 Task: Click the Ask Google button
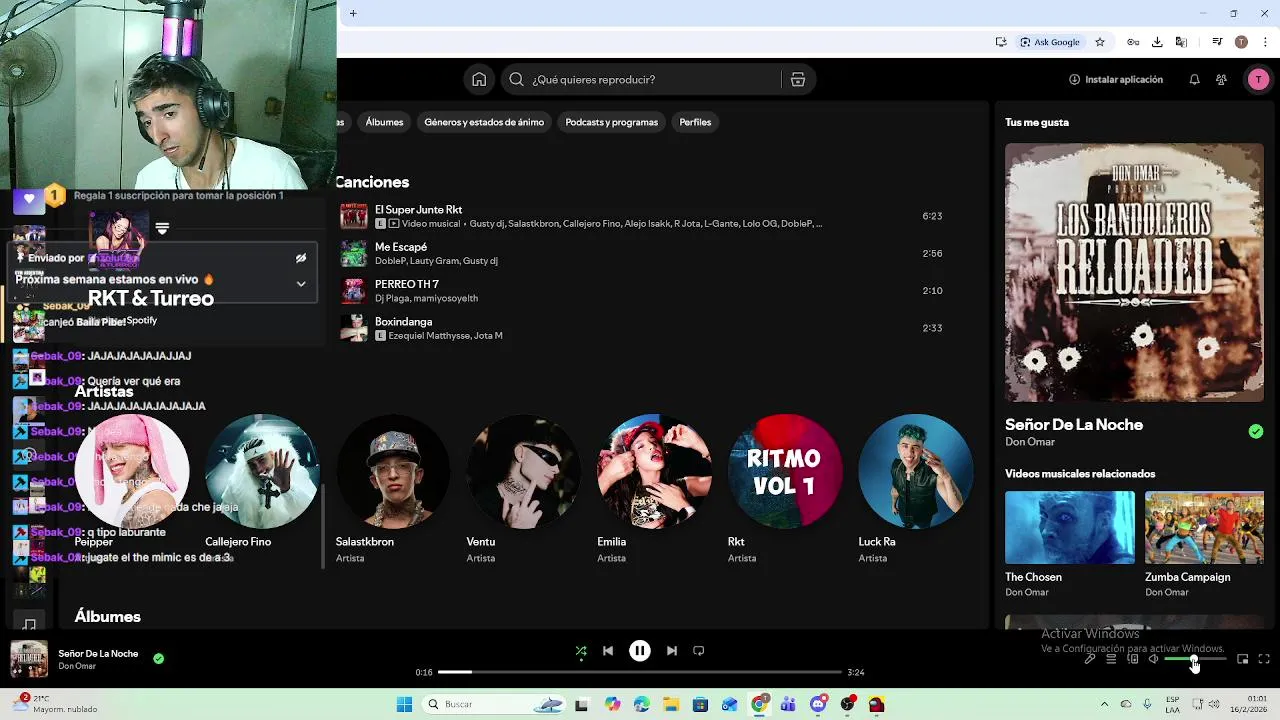[x=1050, y=42]
